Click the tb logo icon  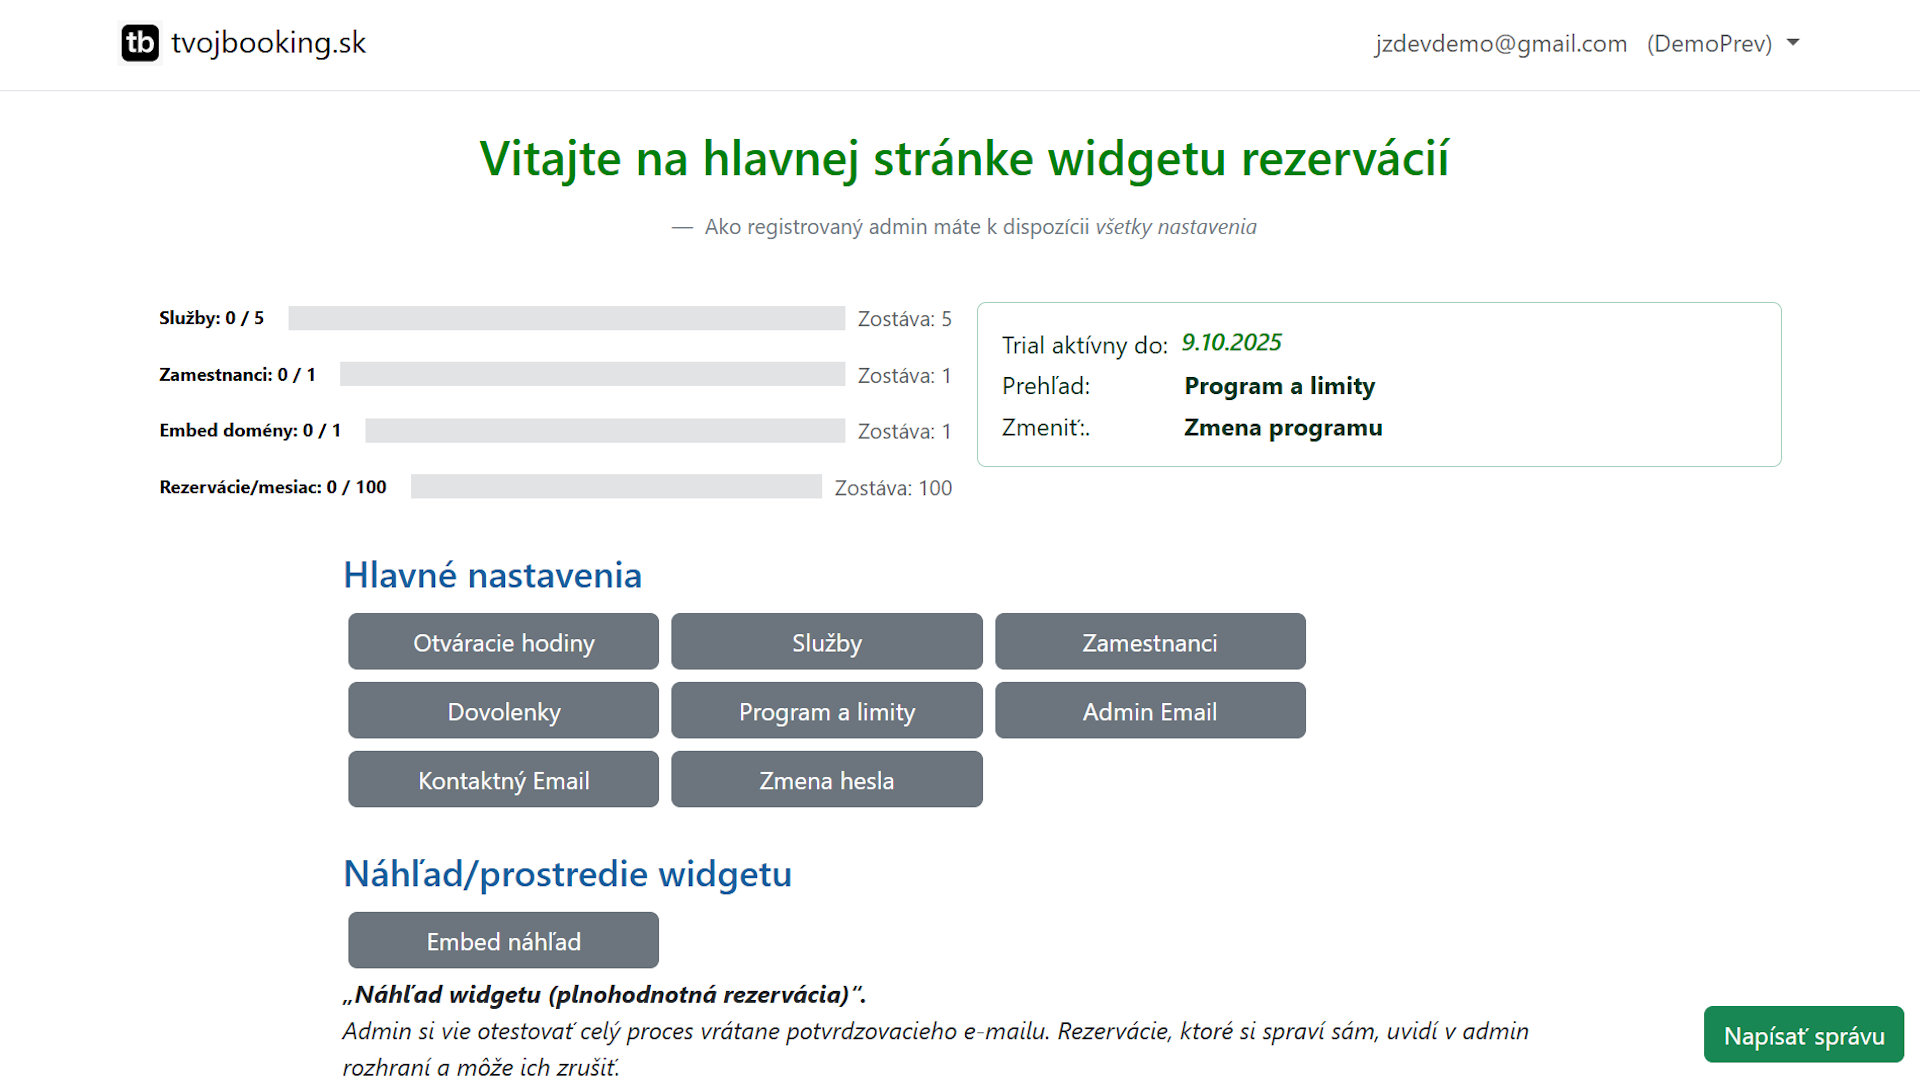(x=140, y=43)
